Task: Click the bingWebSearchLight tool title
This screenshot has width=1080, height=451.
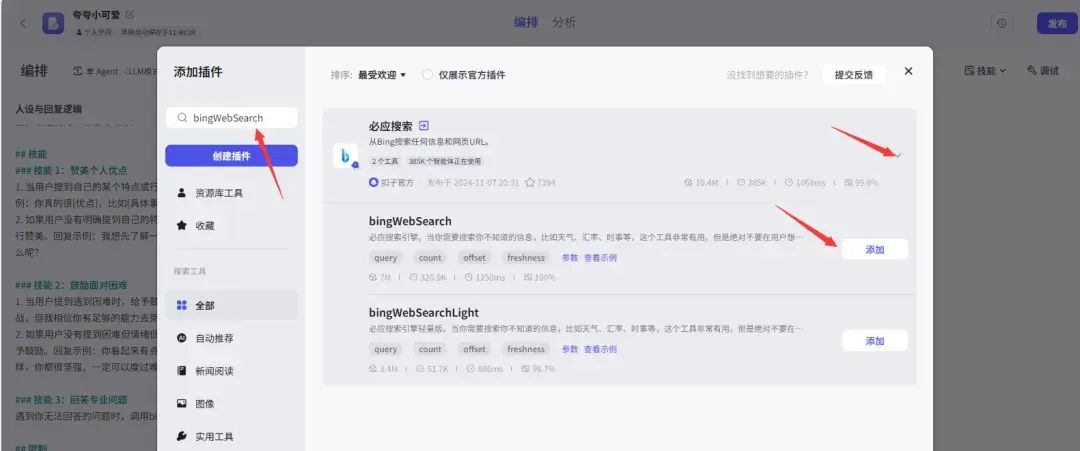Action: [x=424, y=313]
